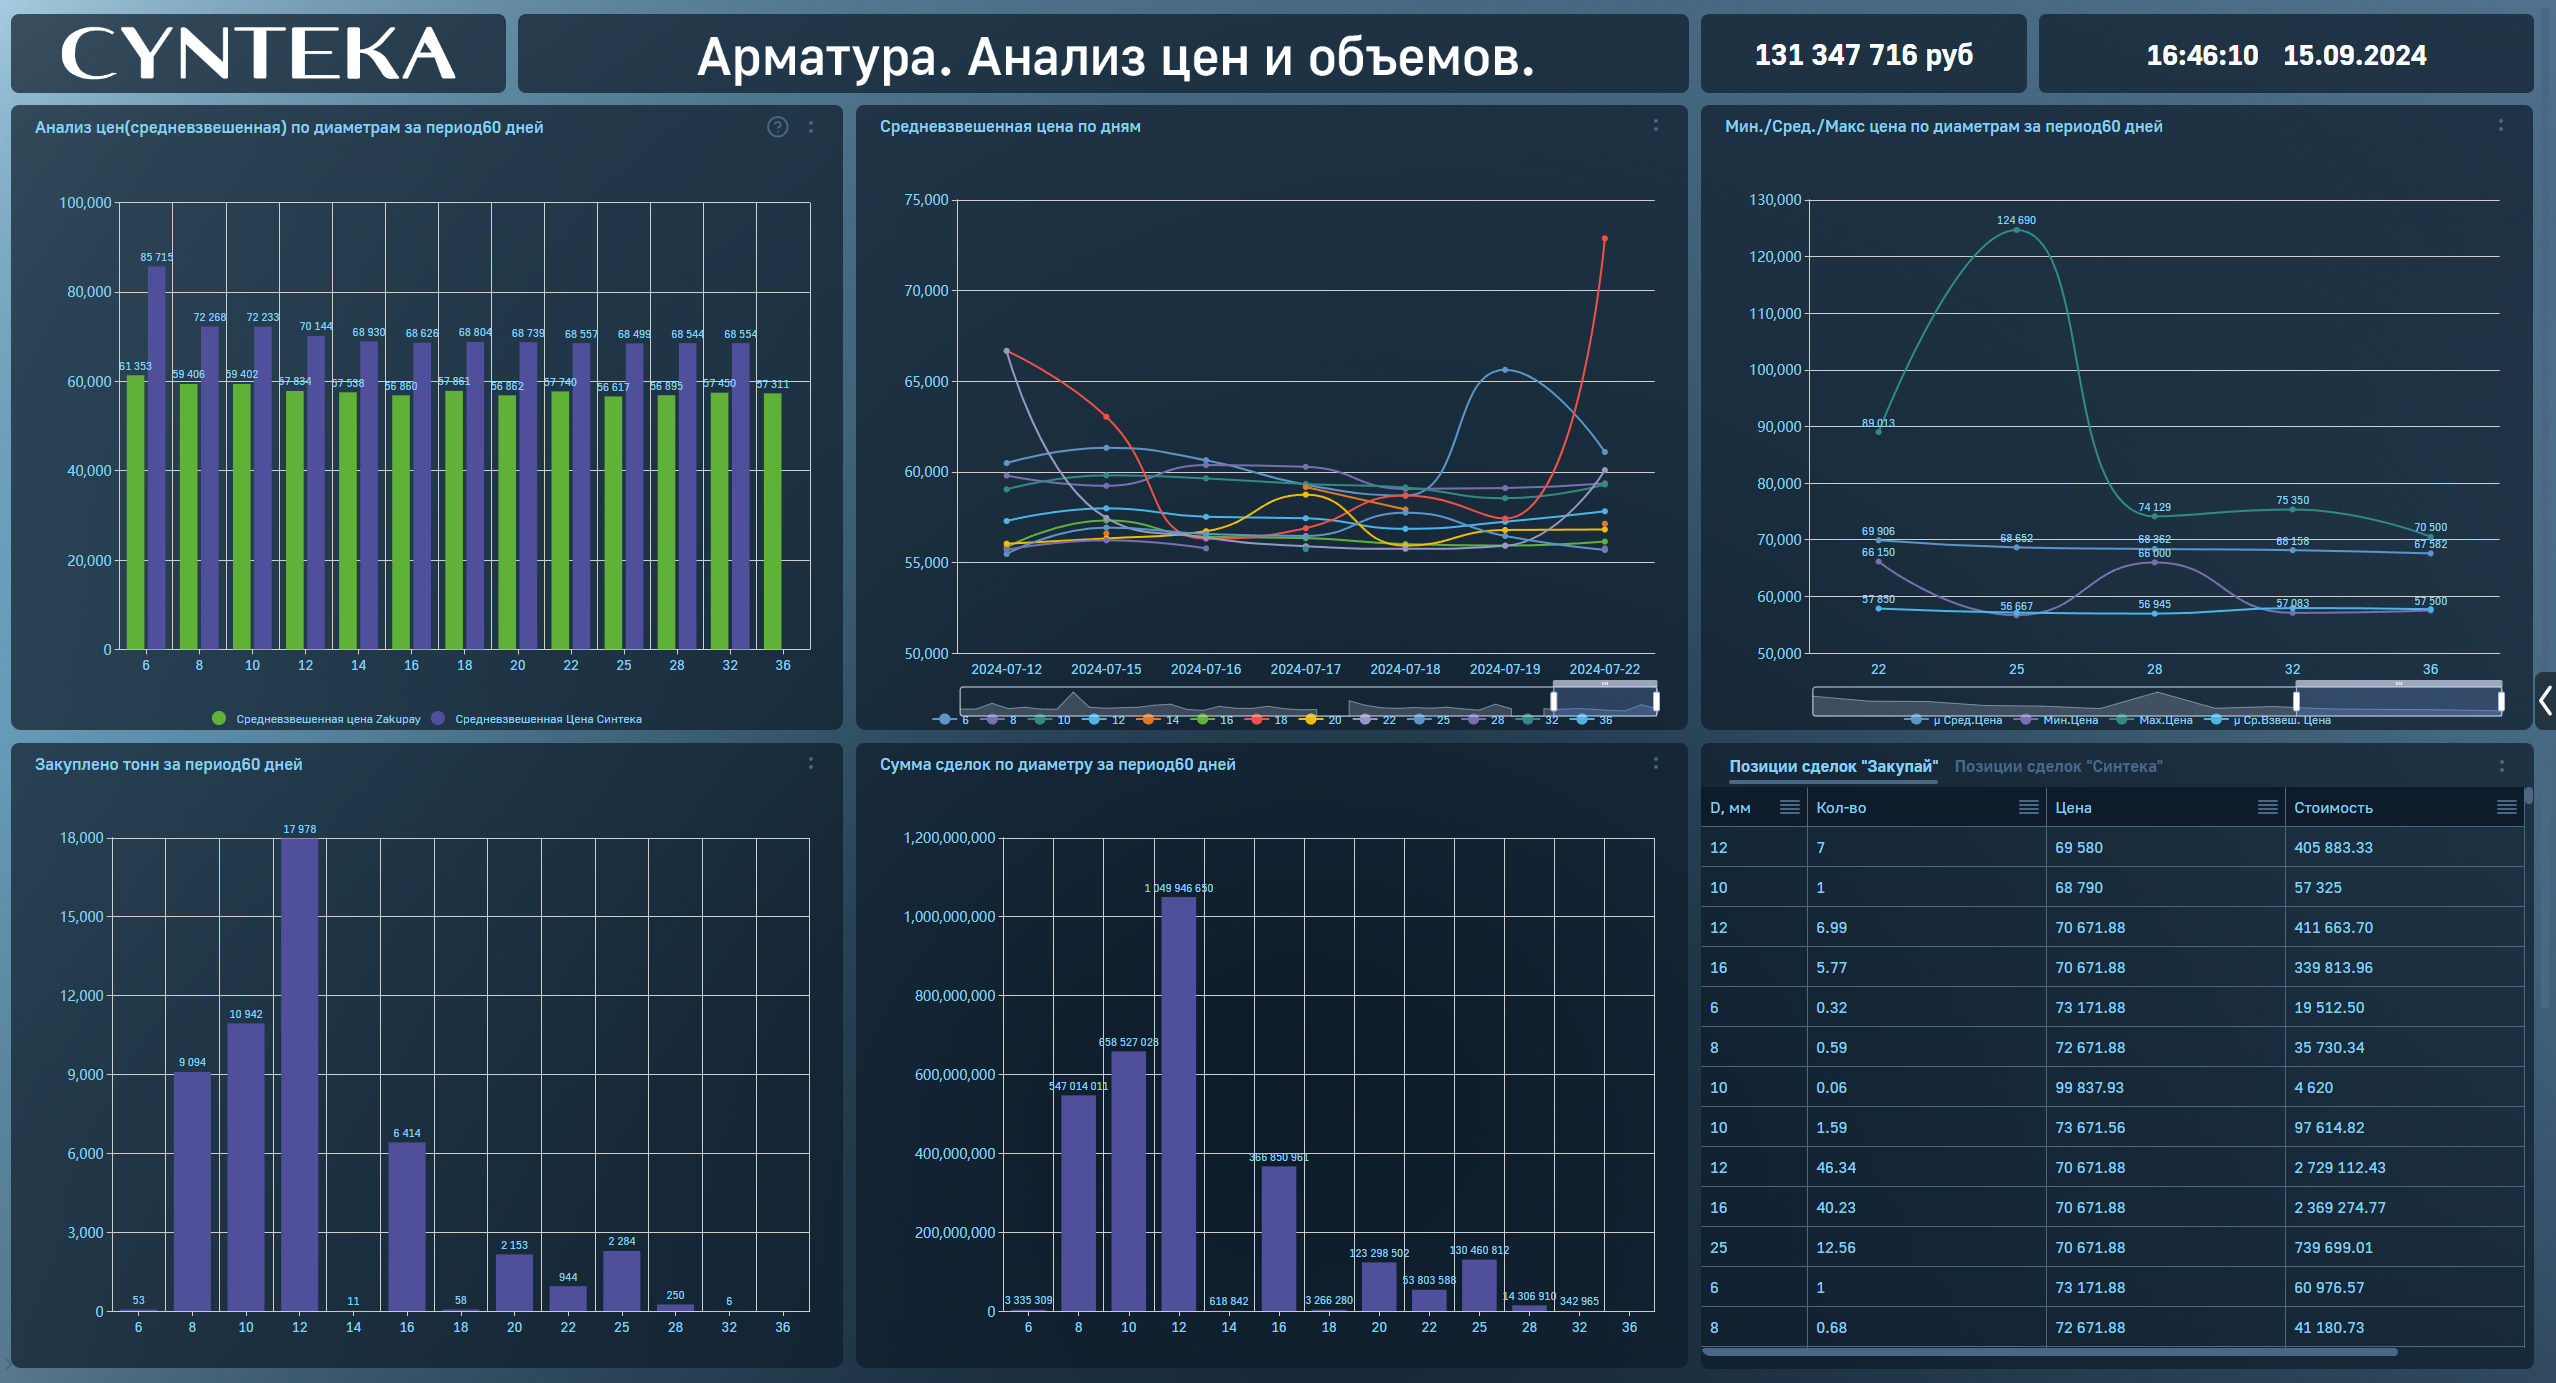Open column menu for Стоимость column
The height and width of the screenshot is (1383, 2556).
pos(2506,807)
